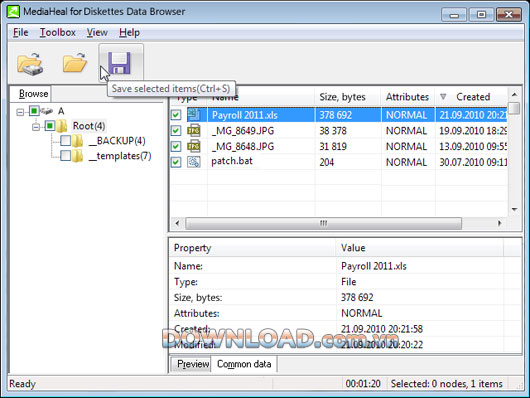Screen dimensions: 530x398
Task: Open the Help menu
Action: tap(129, 32)
